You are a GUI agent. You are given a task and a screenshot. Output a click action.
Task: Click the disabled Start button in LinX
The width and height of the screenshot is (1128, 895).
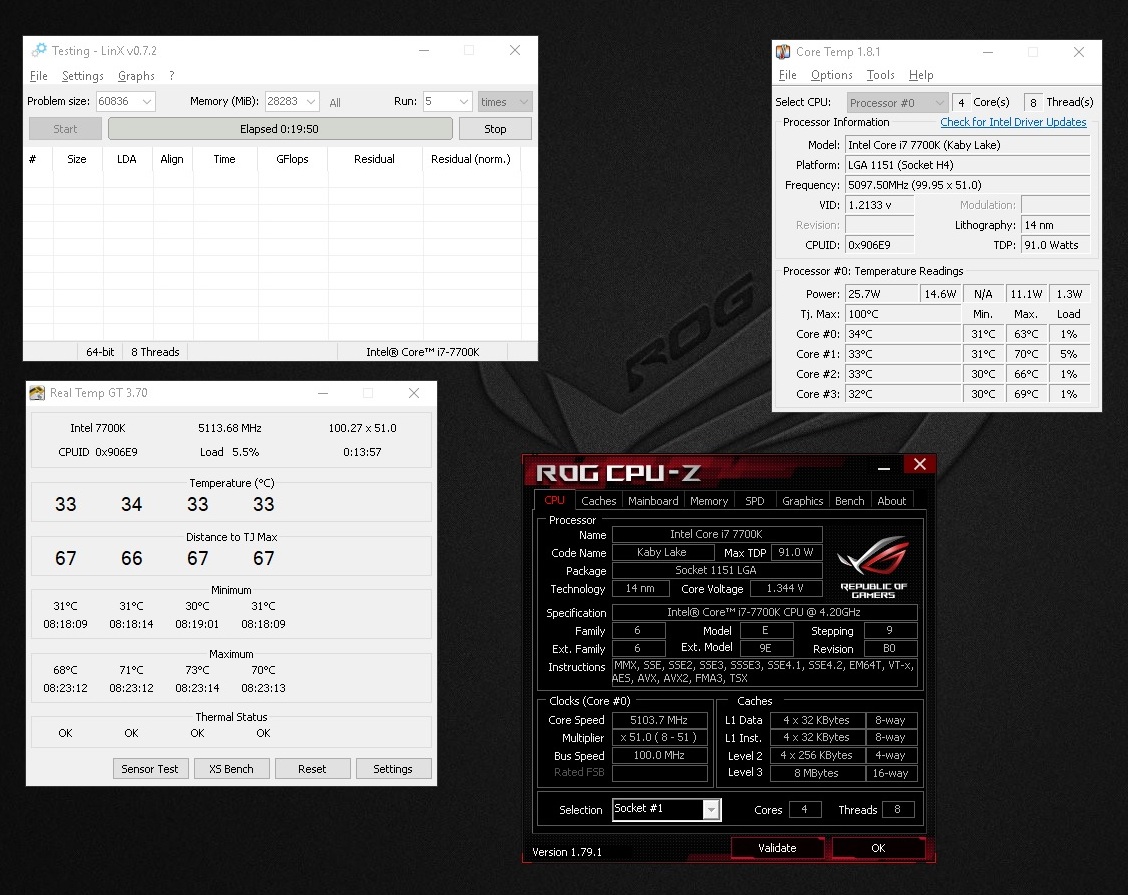[65, 129]
